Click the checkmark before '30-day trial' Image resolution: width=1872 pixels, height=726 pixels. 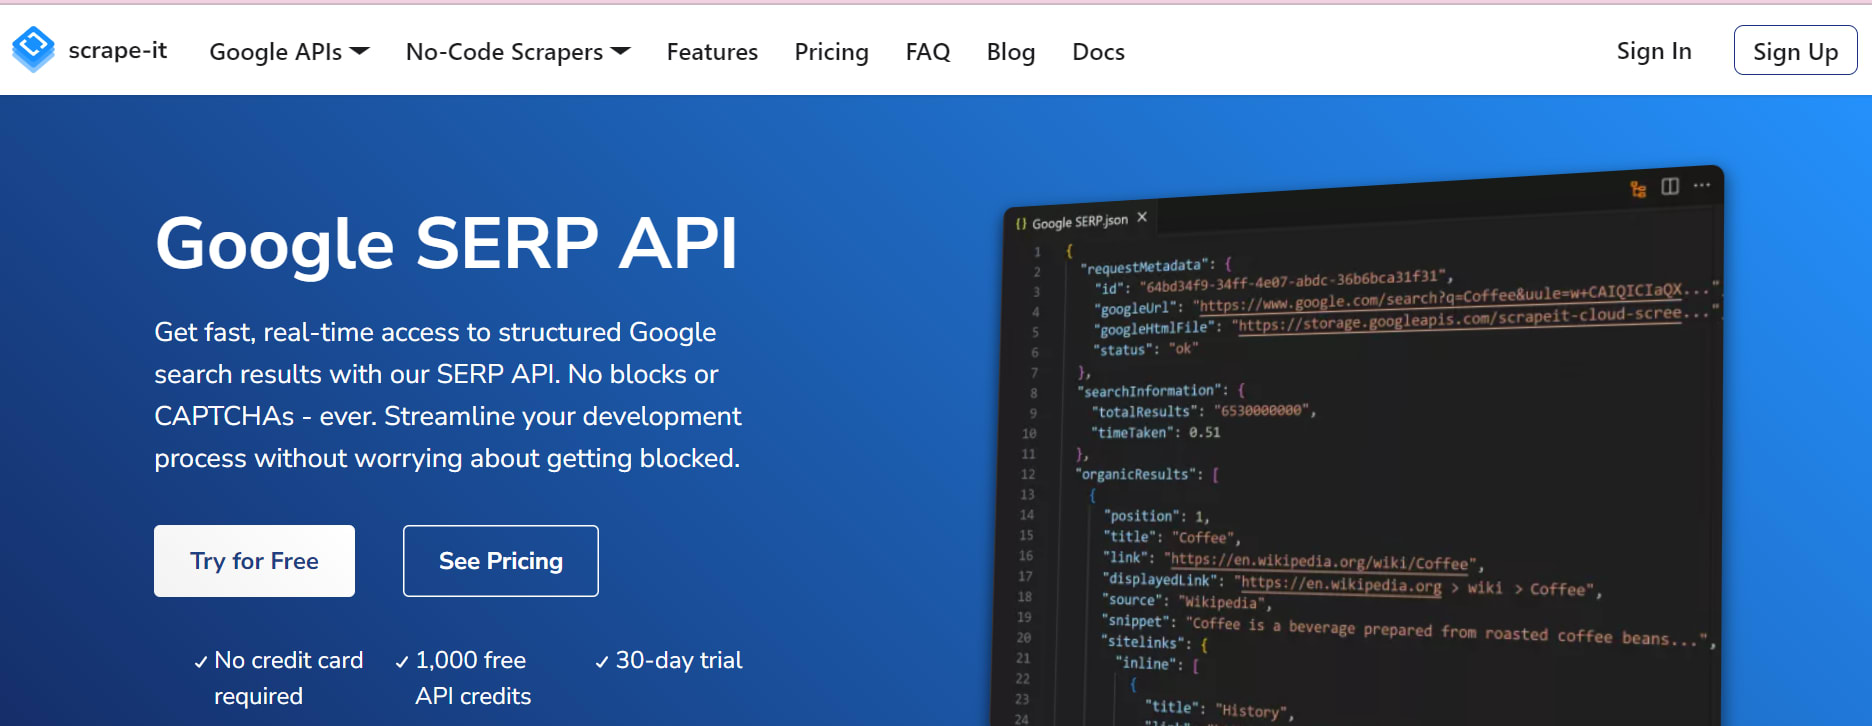pos(602,662)
